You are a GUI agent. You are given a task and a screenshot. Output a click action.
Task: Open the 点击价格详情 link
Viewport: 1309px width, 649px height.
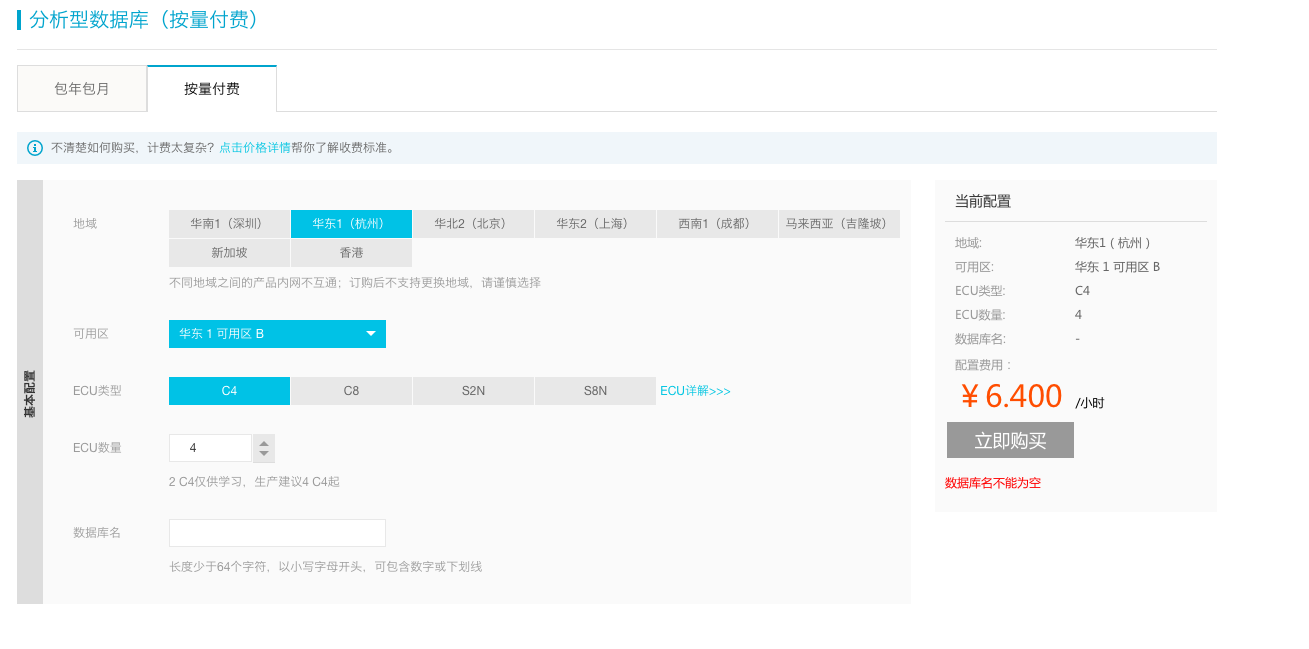point(255,148)
